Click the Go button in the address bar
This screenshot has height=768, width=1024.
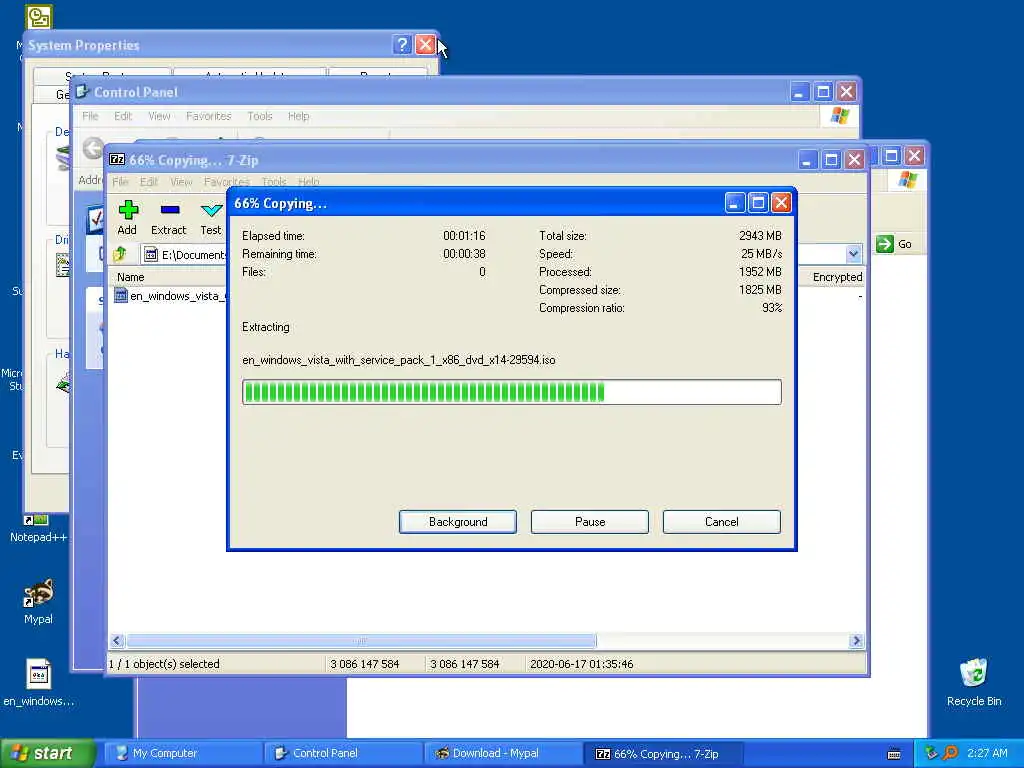pyautogui.click(x=894, y=244)
